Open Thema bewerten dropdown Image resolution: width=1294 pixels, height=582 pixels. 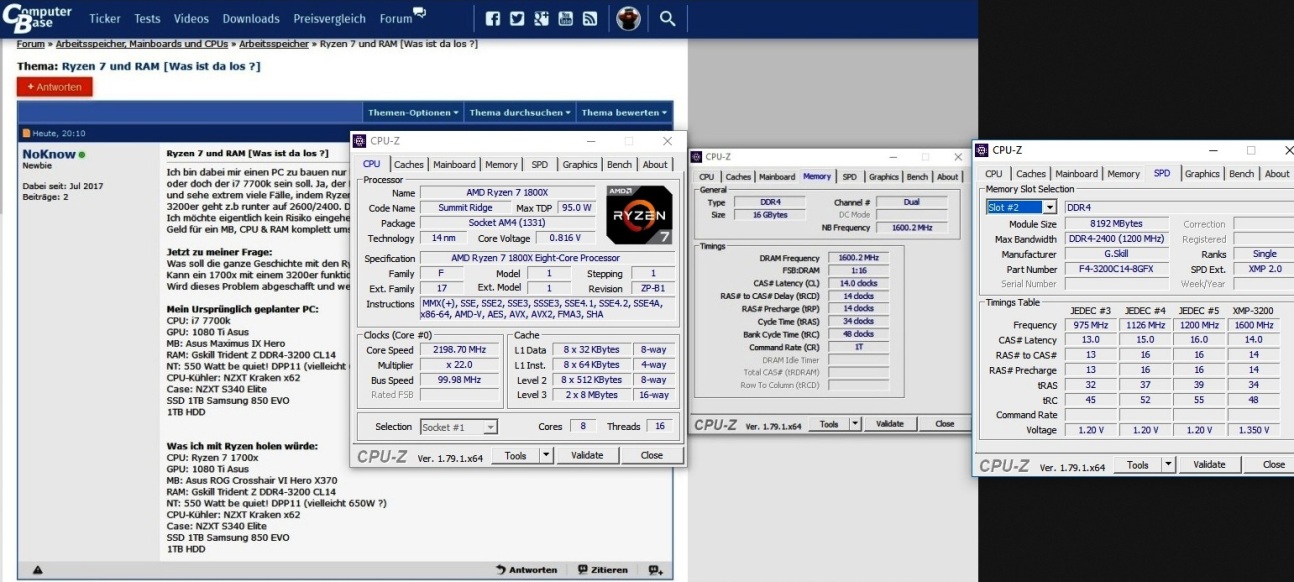coord(624,113)
